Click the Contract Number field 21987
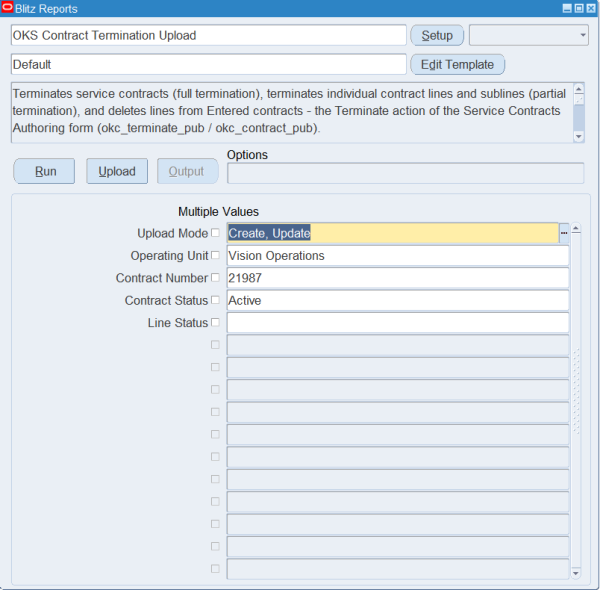 pos(398,278)
